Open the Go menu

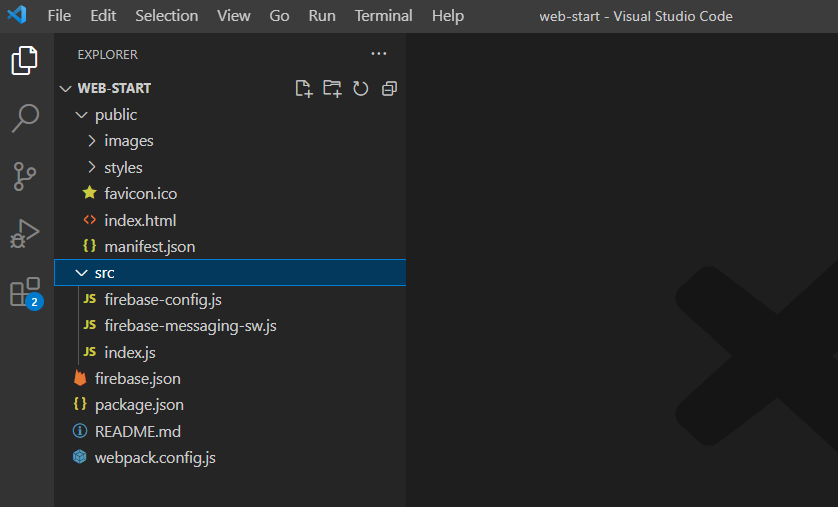coord(279,15)
